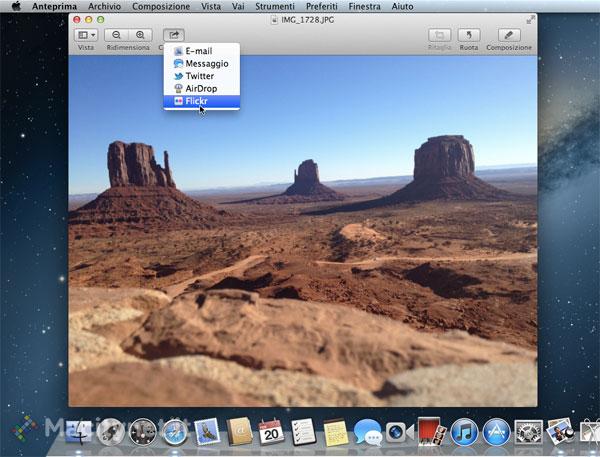Viewport: 600px width, 457px height.
Task: Open the Aiuto help menu
Action: coord(402,6)
